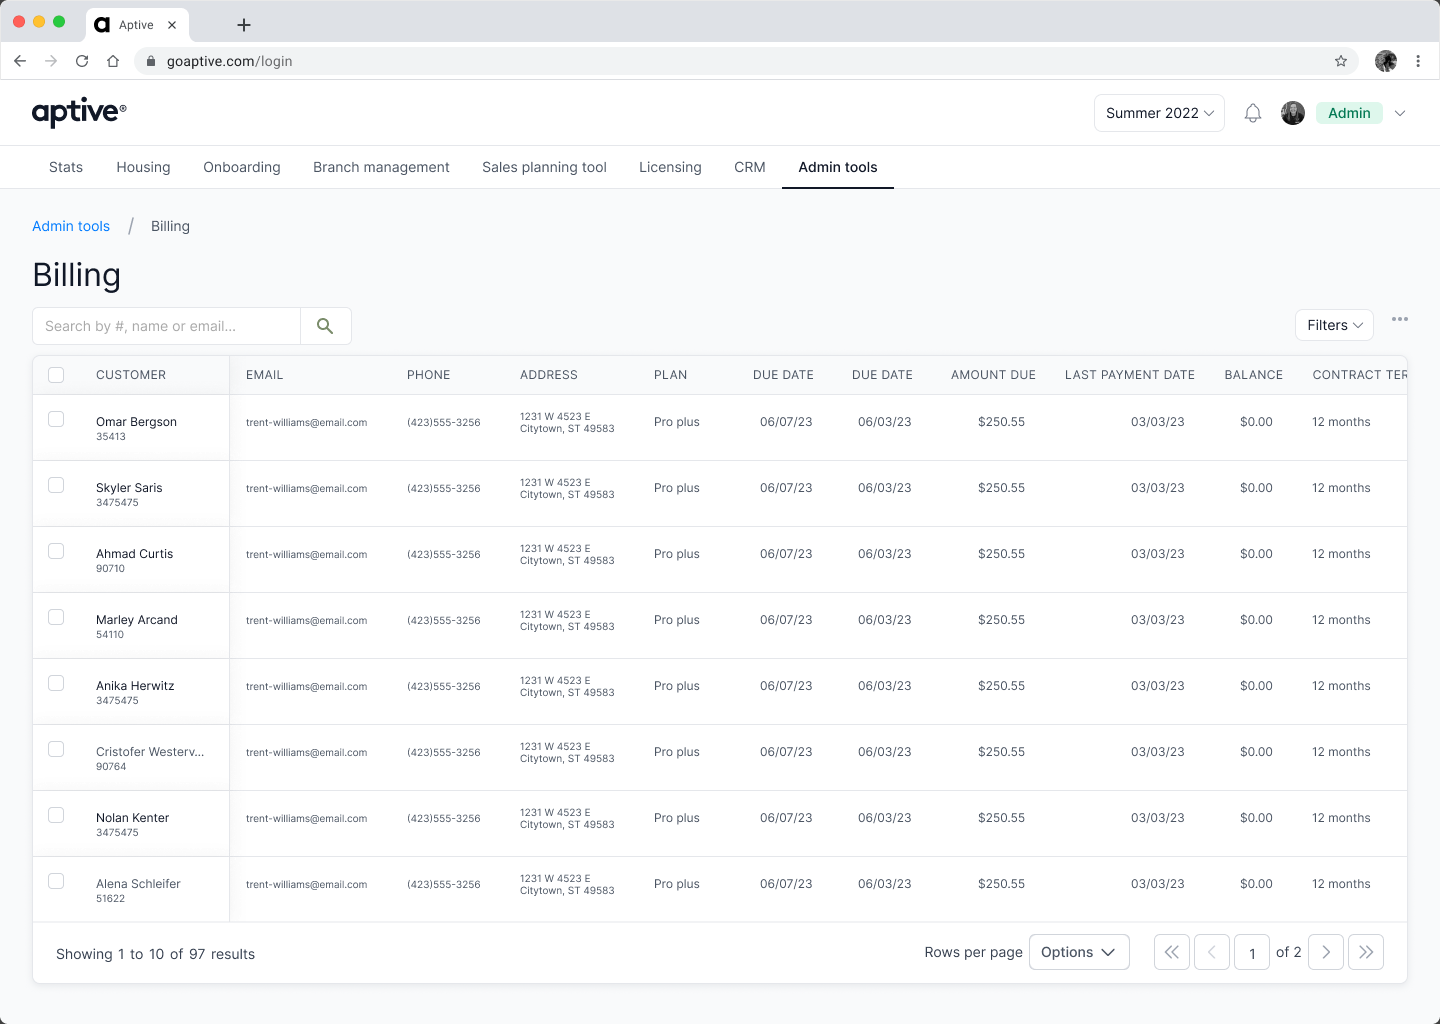Image resolution: width=1440 pixels, height=1024 pixels.
Task: Go to the previous results page
Action: pos(1212,952)
